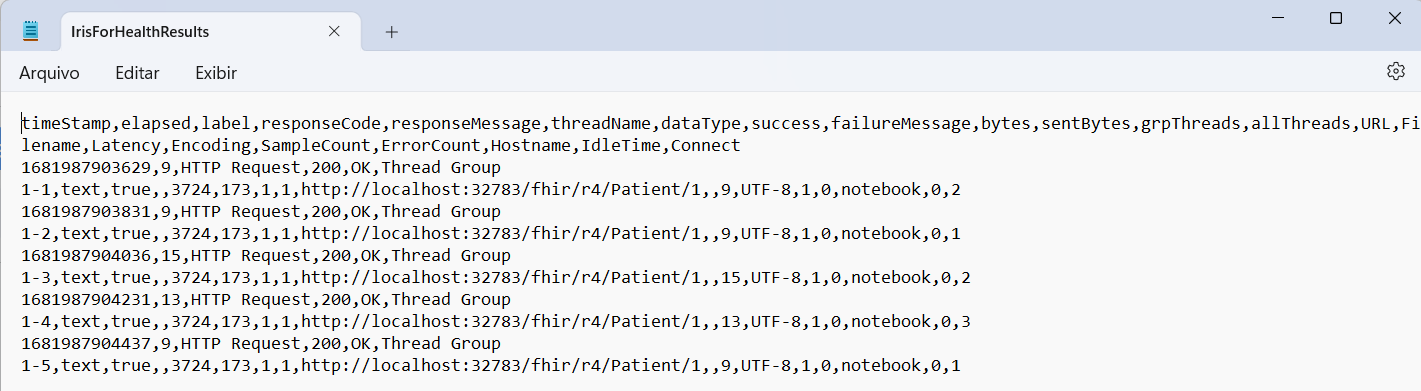The height and width of the screenshot is (391, 1421).
Task: Click on timestamp 1681987904231 line
Action: point(266,300)
